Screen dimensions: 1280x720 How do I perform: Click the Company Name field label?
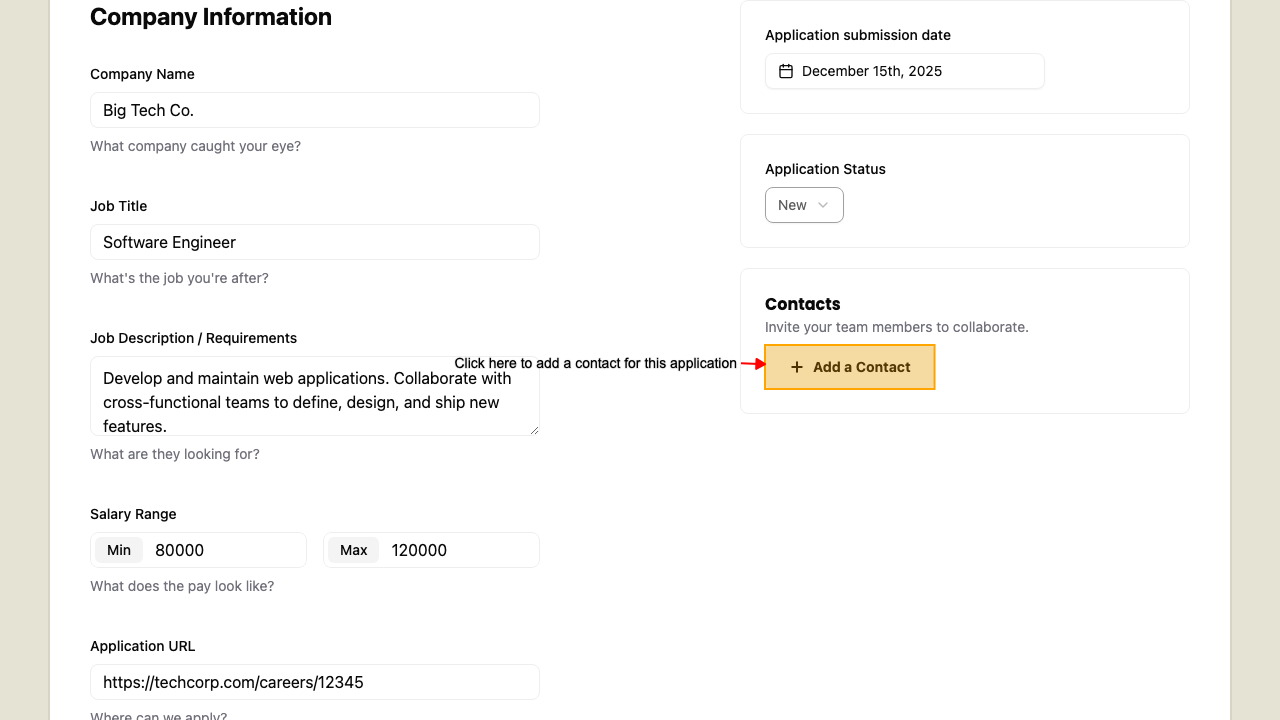[142, 74]
